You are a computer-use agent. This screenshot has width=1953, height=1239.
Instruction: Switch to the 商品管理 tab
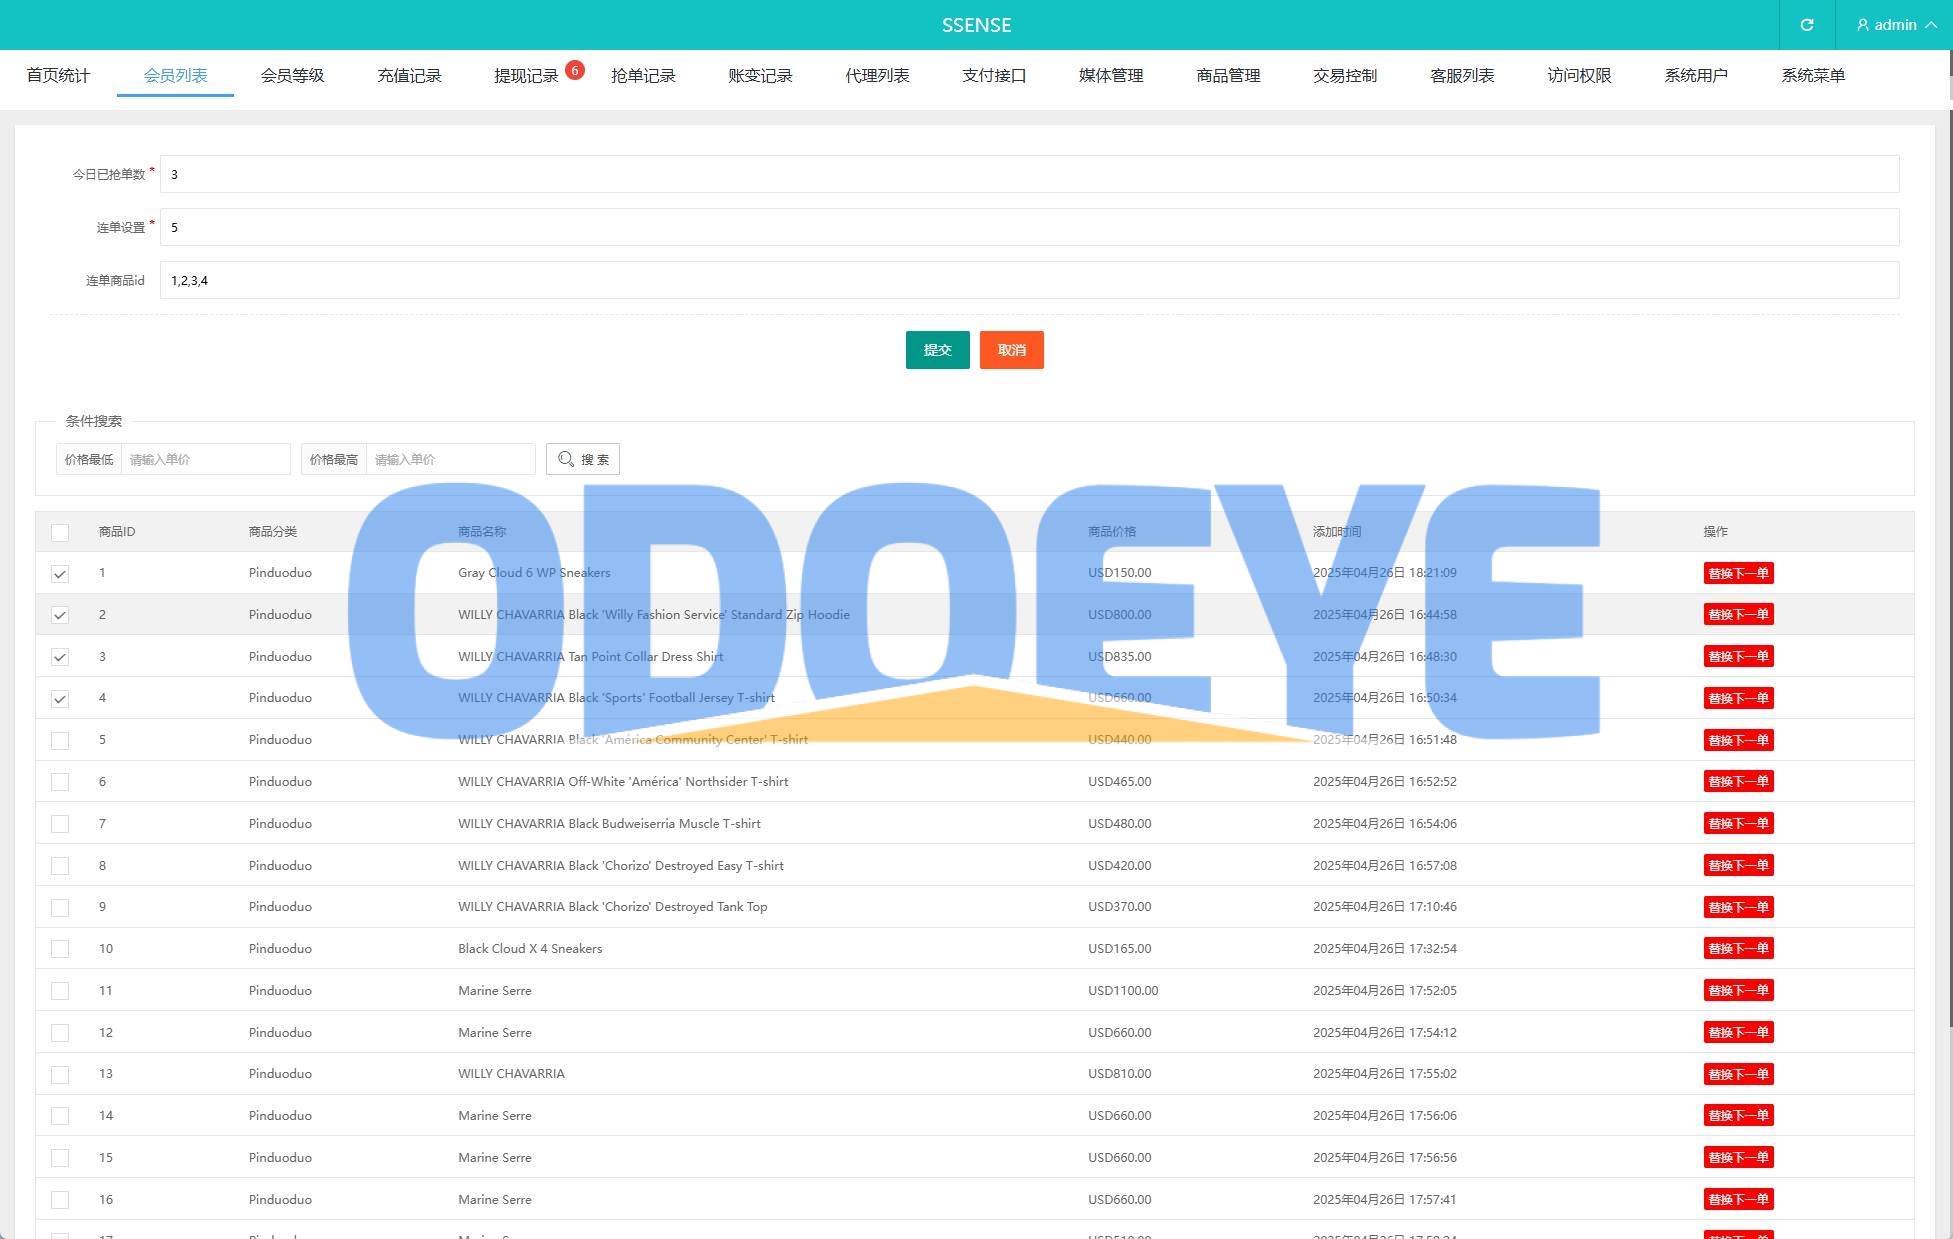pos(1228,76)
